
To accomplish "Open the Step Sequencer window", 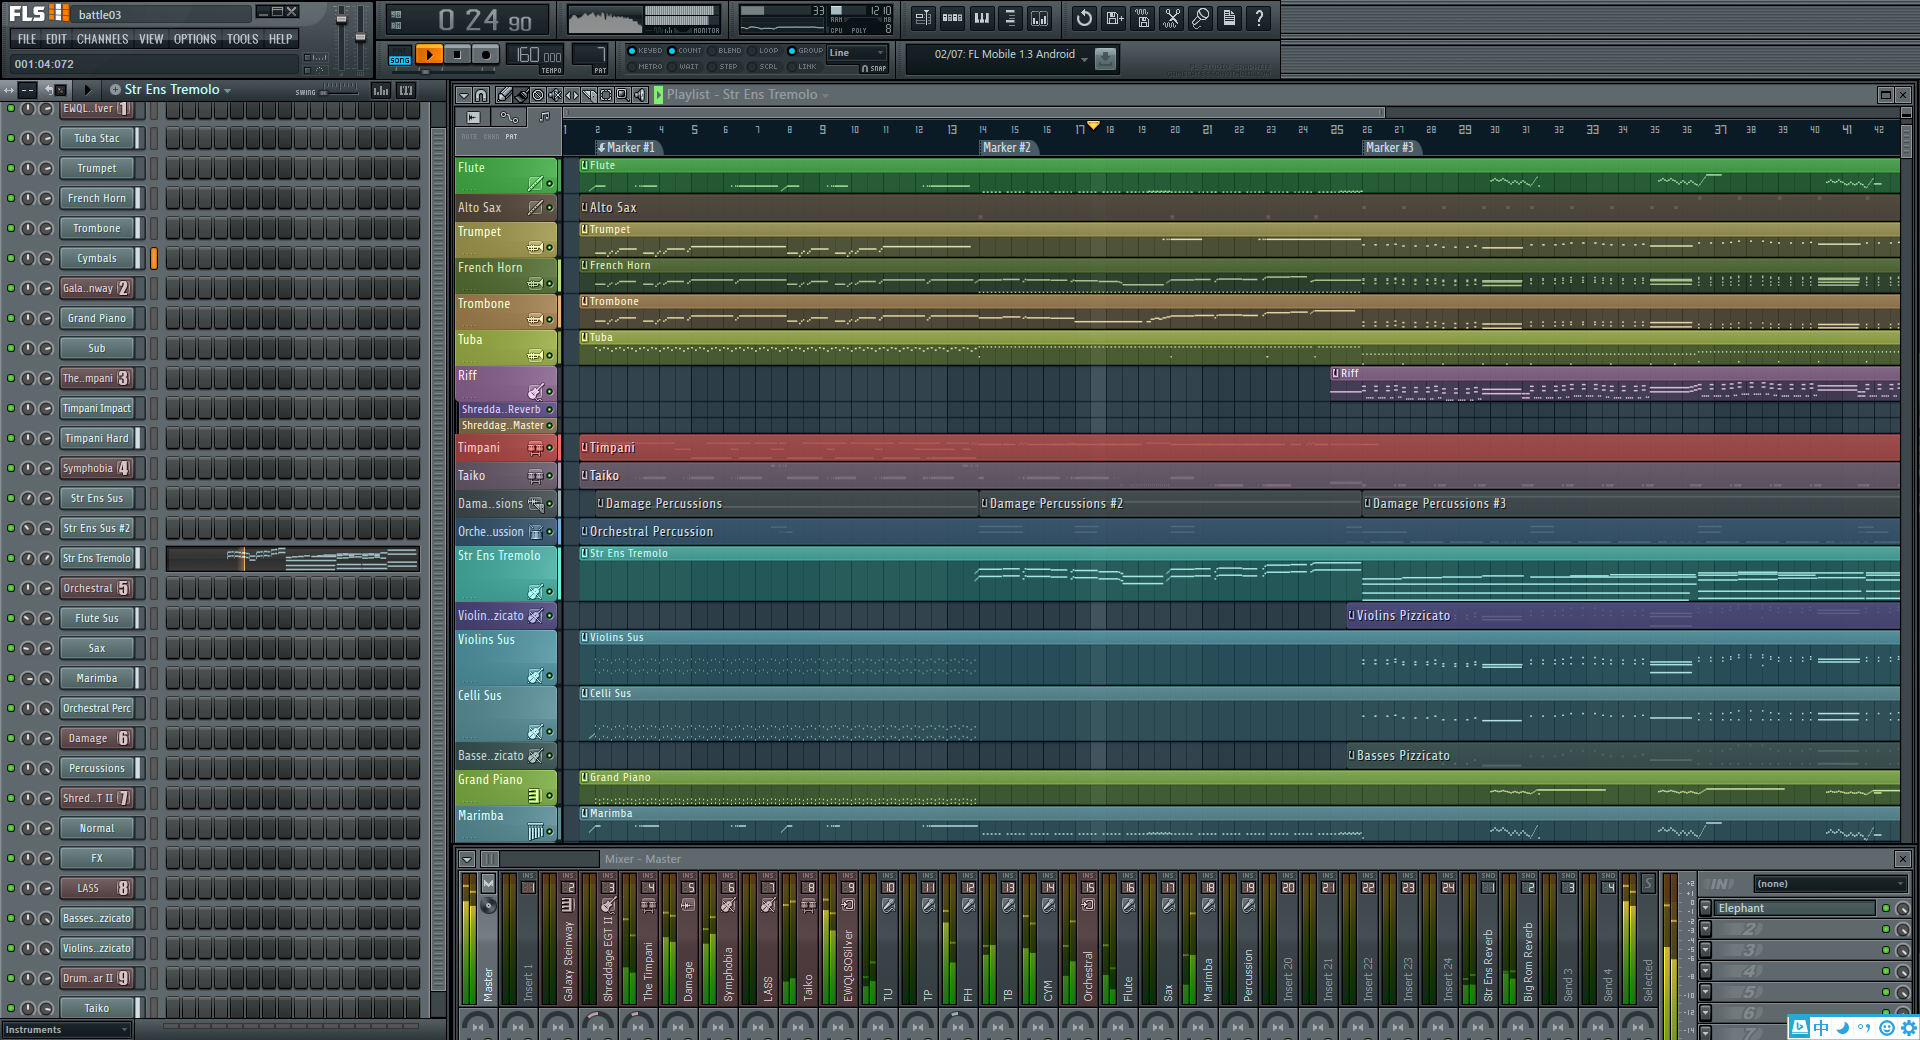I will pos(953,18).
